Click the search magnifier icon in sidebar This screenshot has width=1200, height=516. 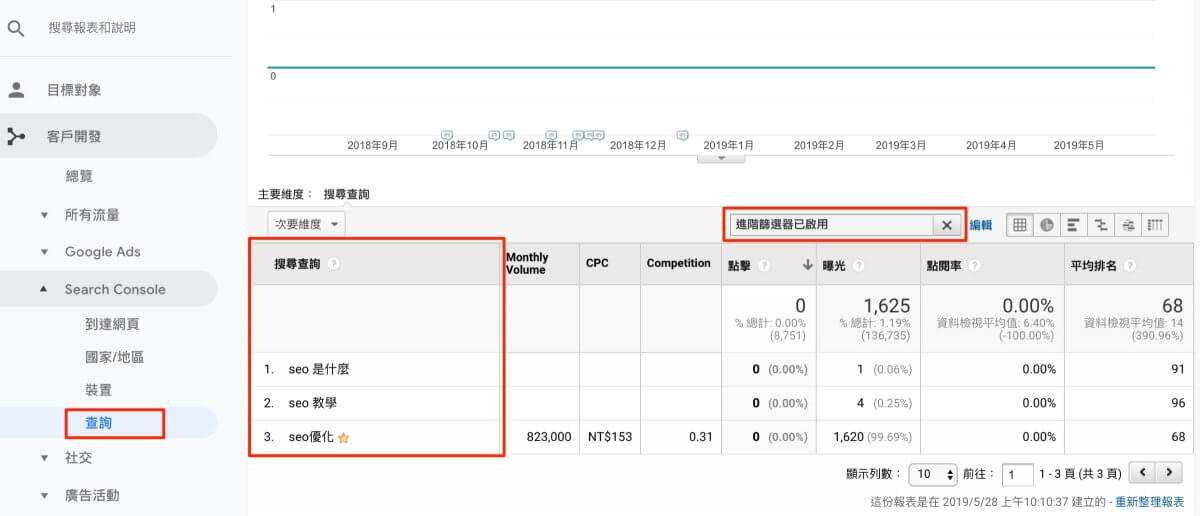coord(16,28)
